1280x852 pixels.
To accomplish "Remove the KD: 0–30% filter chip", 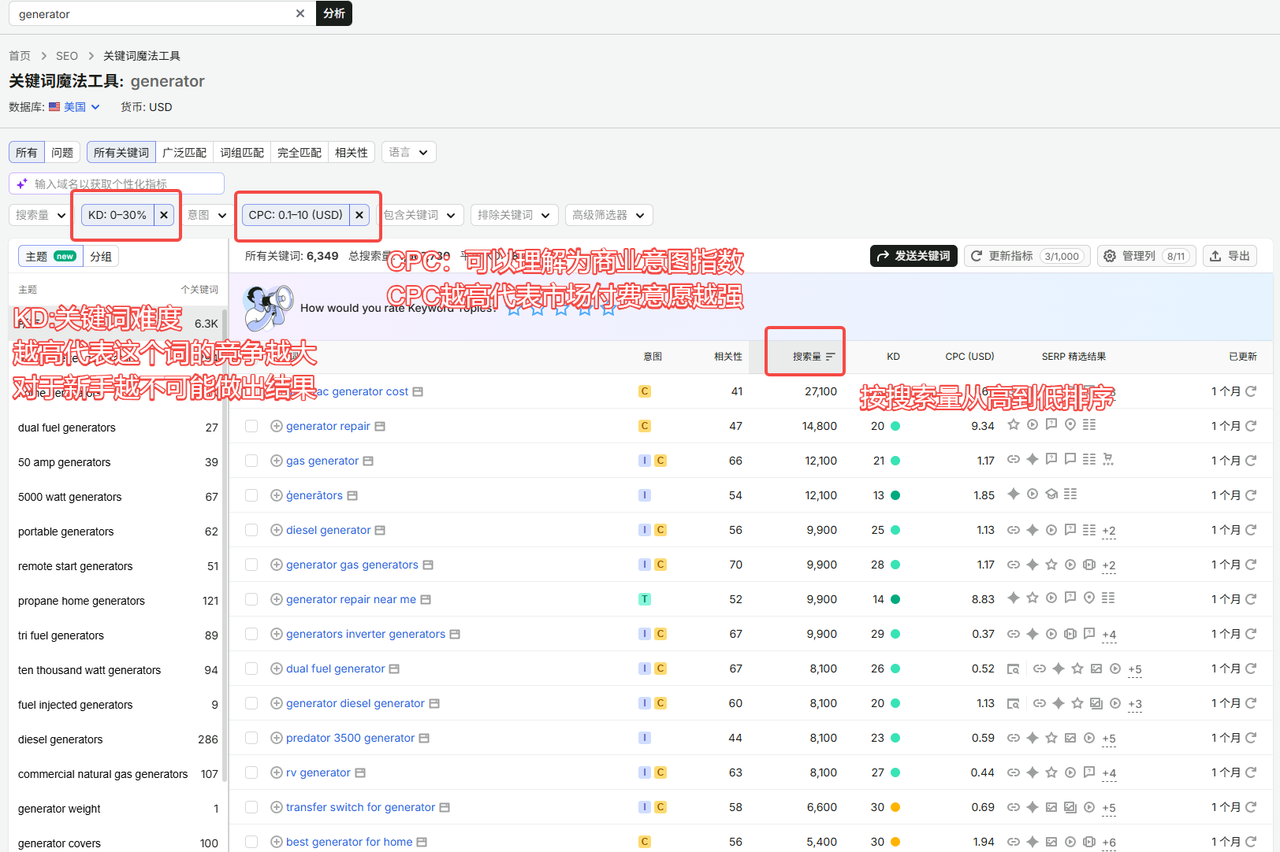I will click(x=164, y=215).
